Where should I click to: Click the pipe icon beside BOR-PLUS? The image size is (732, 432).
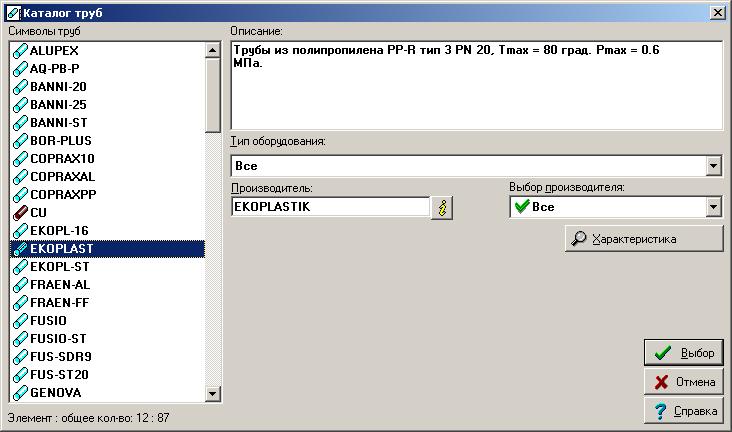(20, 141)
